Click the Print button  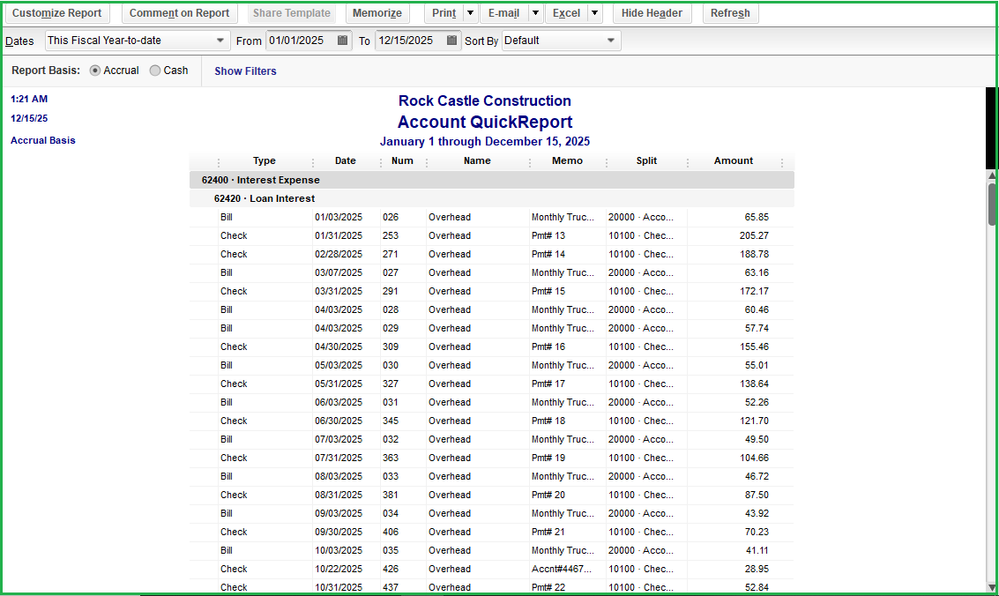(444, 13)
